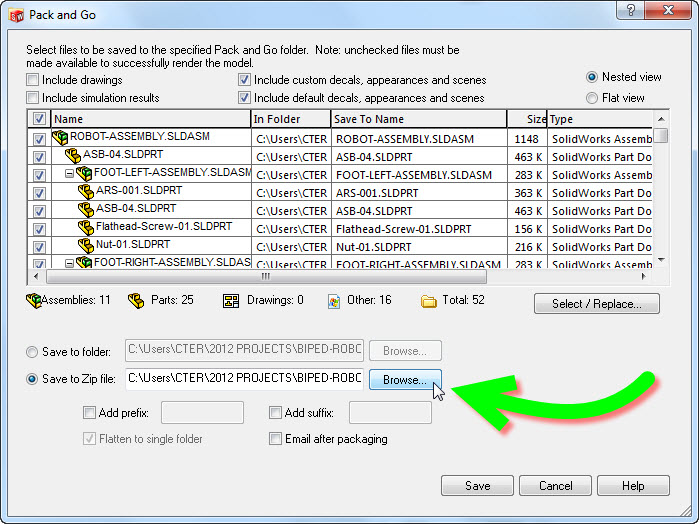Click the Save to Zip file path field

(244, 379)
